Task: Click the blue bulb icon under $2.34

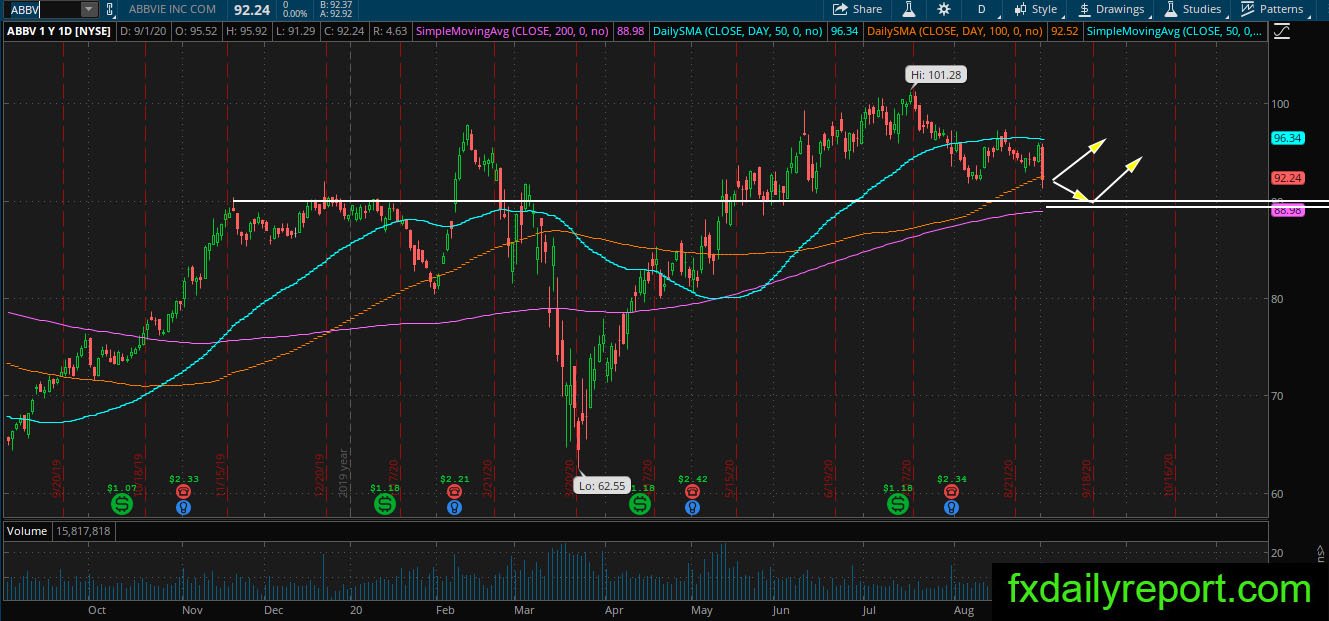Action: click(952, 508)
